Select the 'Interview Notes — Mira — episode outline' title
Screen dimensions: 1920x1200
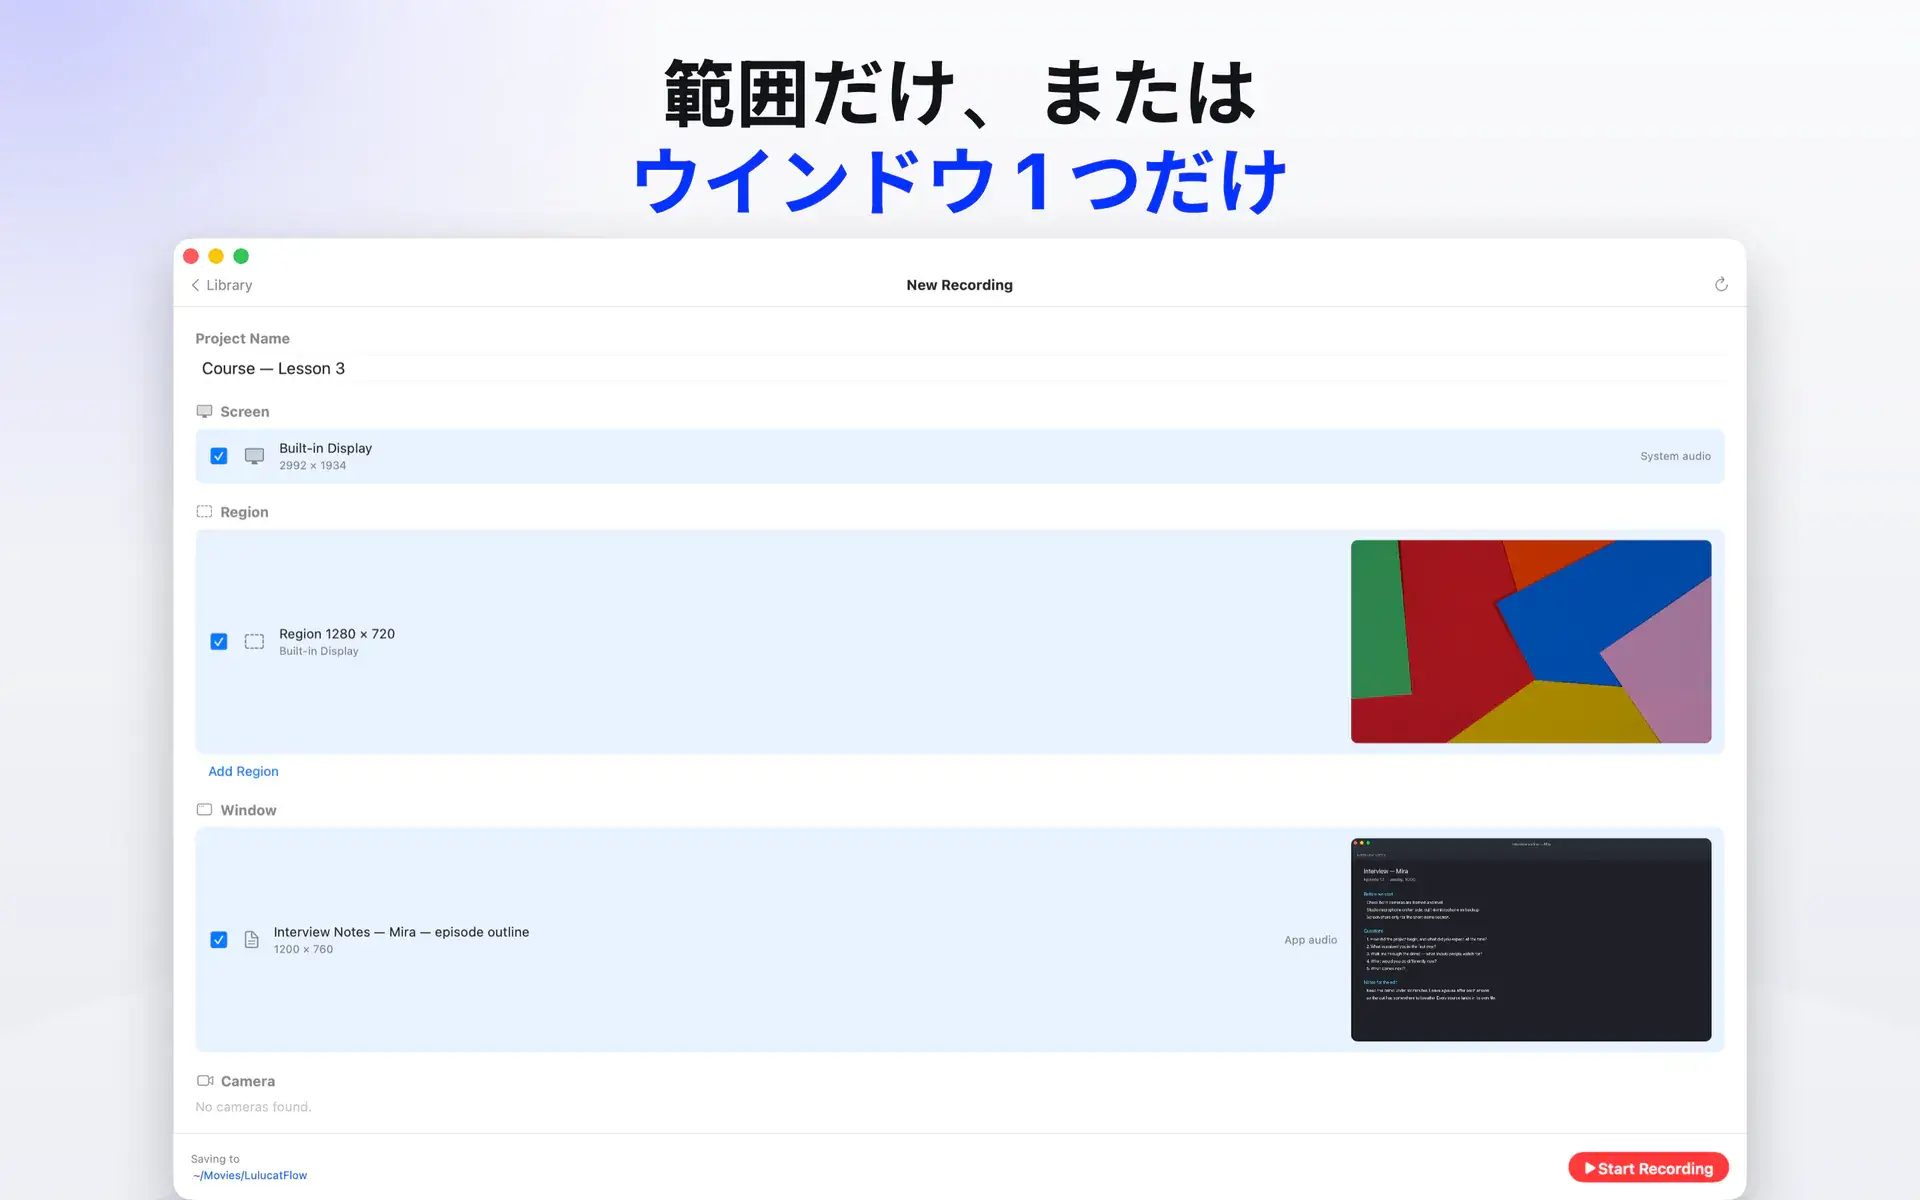401,932
